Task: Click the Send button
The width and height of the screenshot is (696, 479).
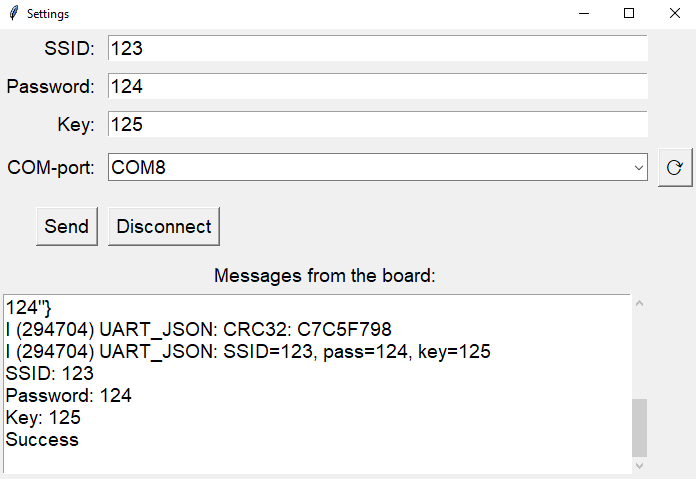Action: pyautogui.click(x=67, y=226)
